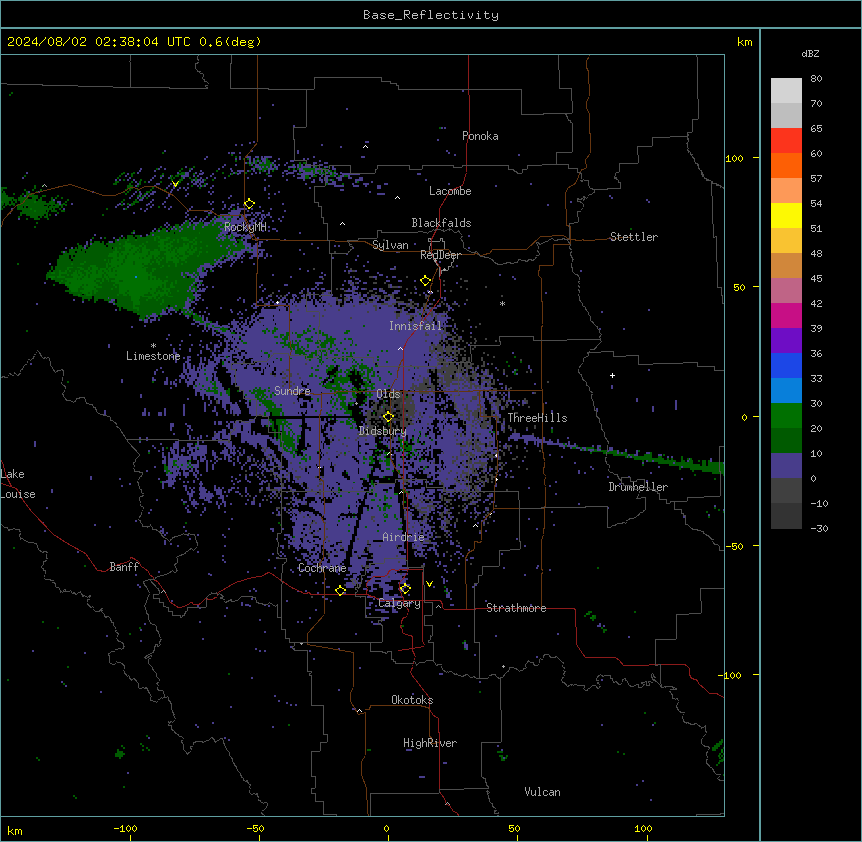Select the indigo swatch between 10 and 0
Viewport: 862px width, 842px height.
[x=786, y=466]
